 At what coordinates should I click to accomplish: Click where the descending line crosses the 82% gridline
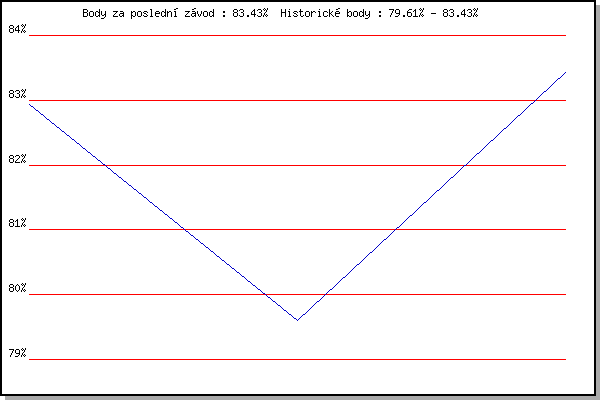(x=106, y=165)
